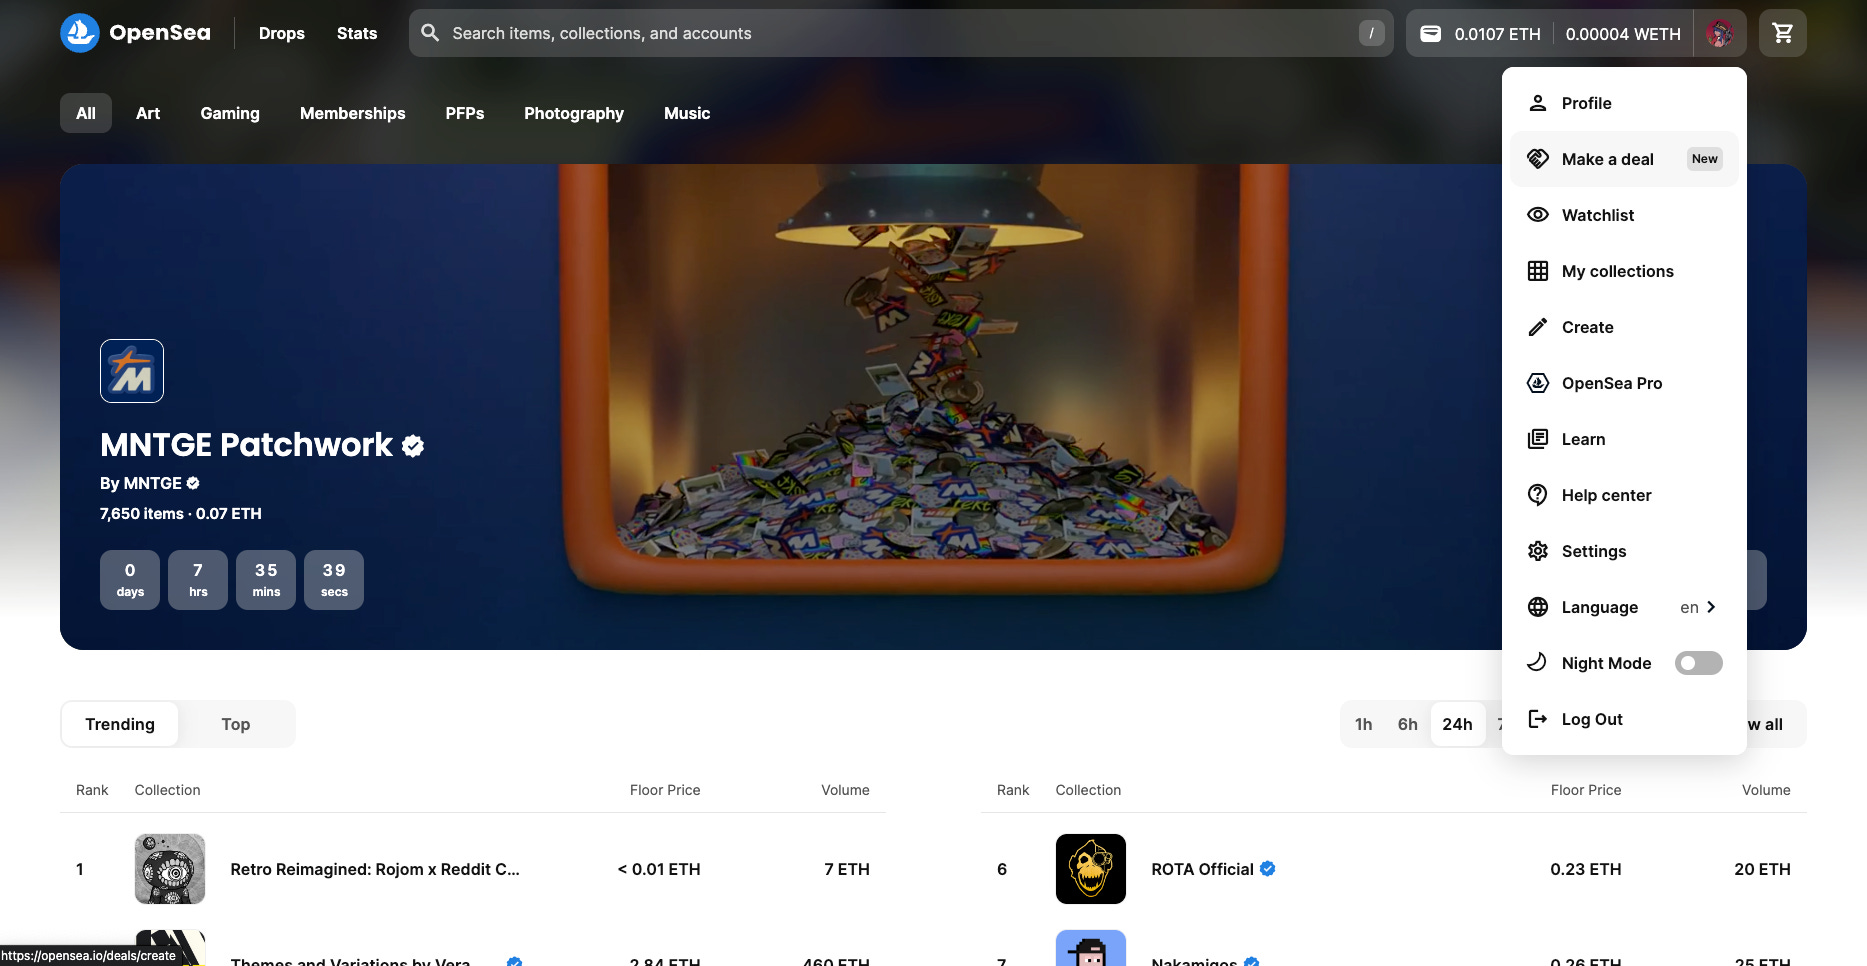This screenshot has height=966, width=1867.
Task: Click verified badge next to MNTGE Patchwork
Action: click(413, 446)
